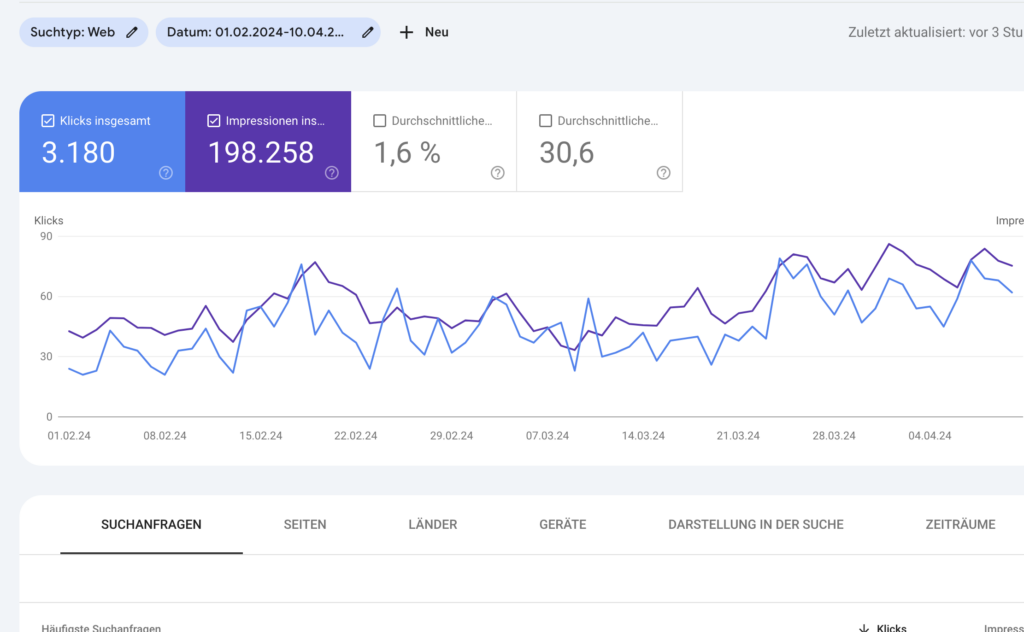Click the blue clicks line peak after 15.02.24
1024x632 pixels.
click(301, 265)
